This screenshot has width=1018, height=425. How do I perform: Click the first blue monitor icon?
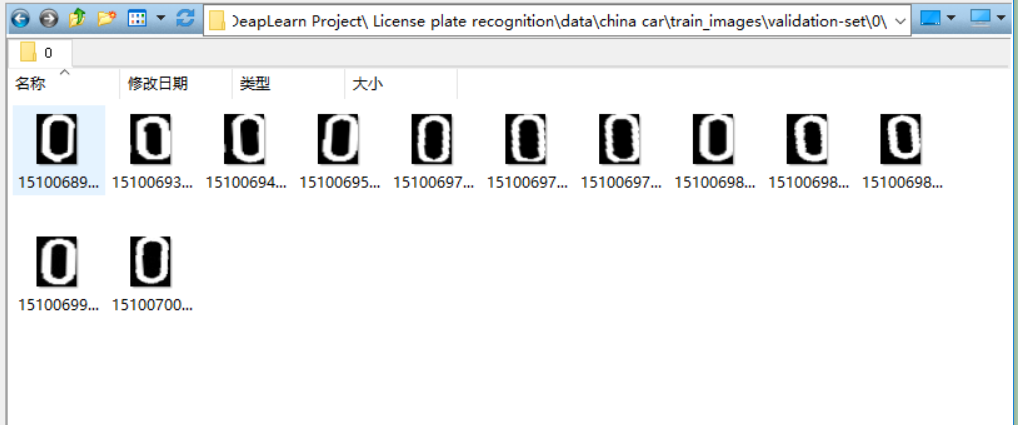pyautogui.click(x=930, y=19)
